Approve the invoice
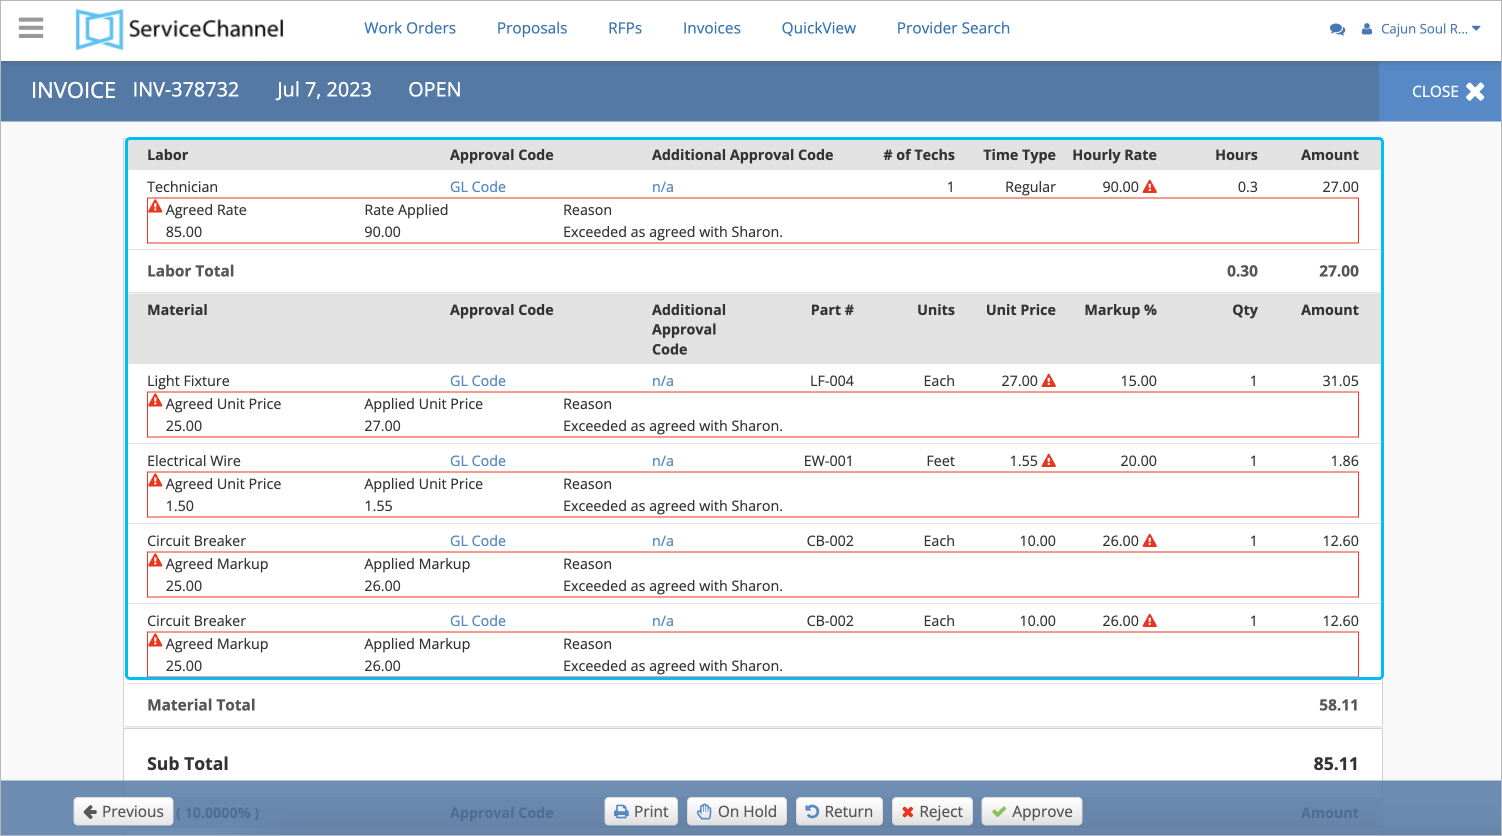This screenshot has height=836, width=1502. click(x=1031, y=812)
